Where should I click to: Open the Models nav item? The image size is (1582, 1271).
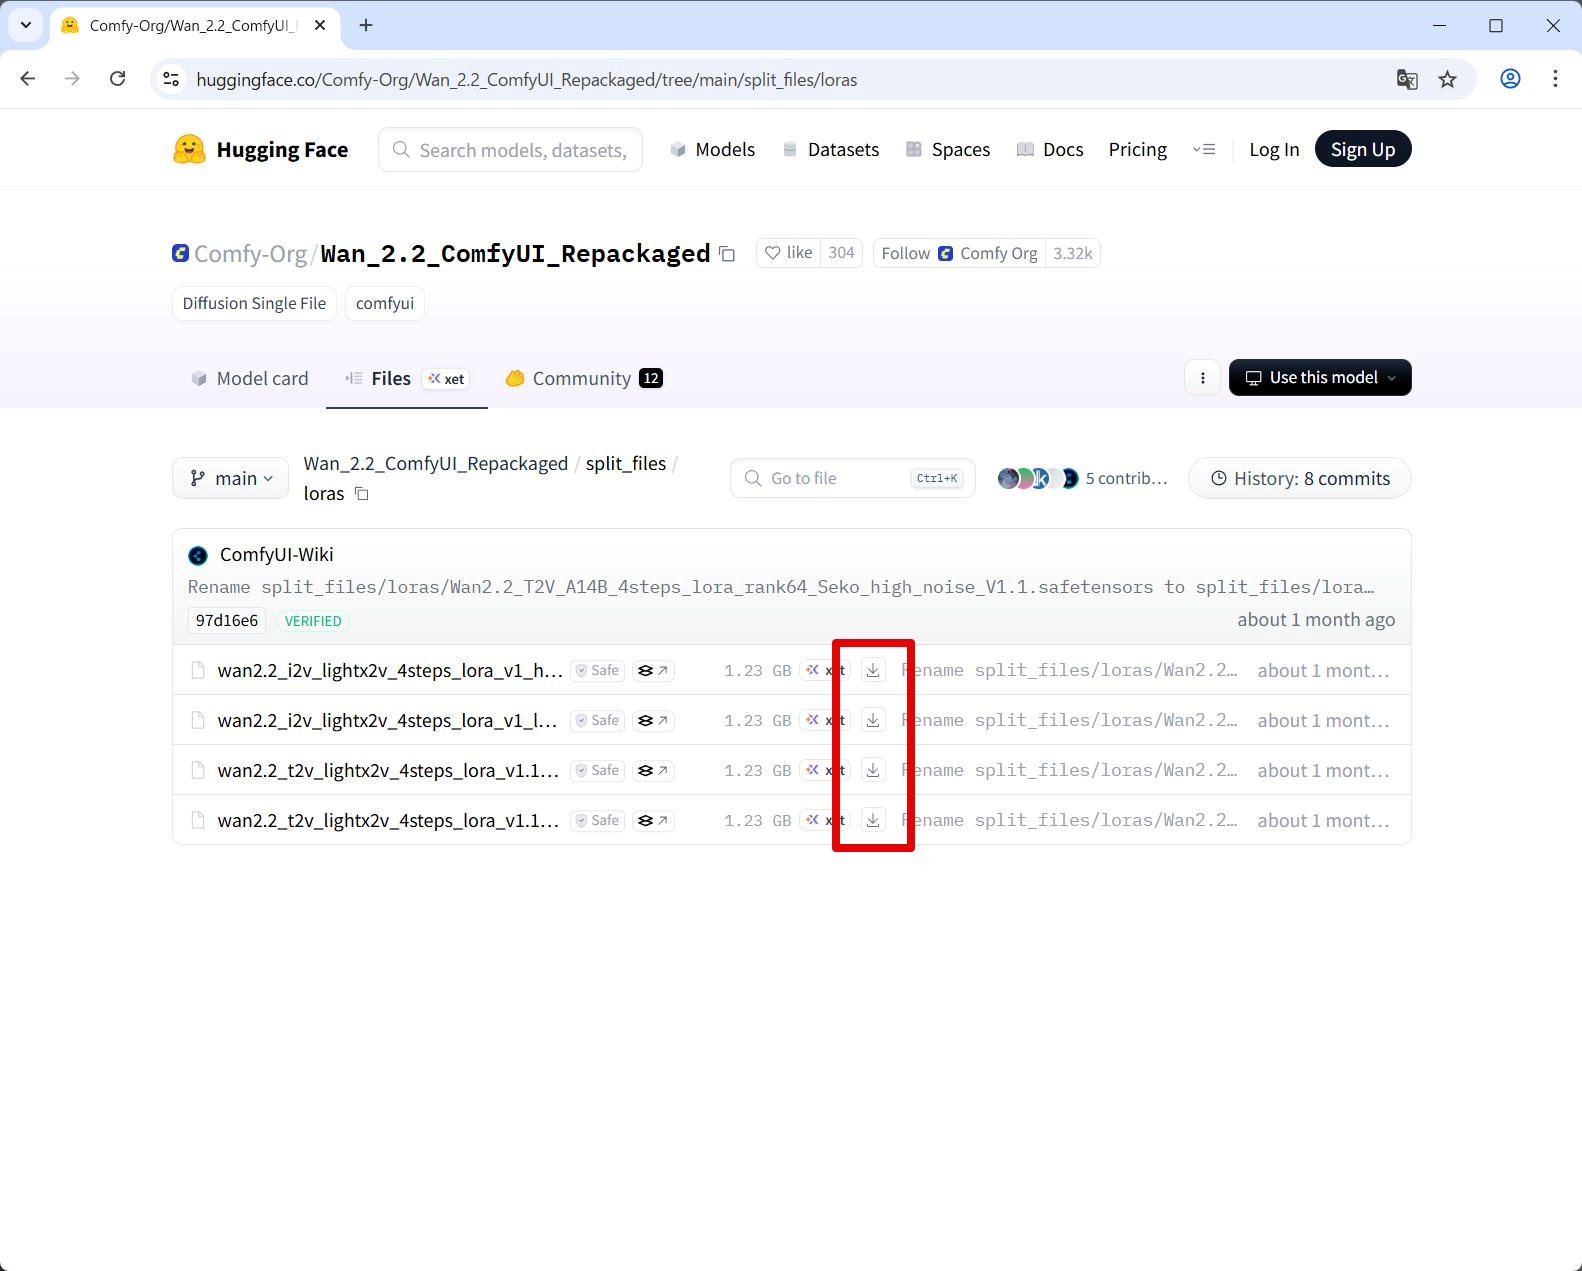(712, 149)
